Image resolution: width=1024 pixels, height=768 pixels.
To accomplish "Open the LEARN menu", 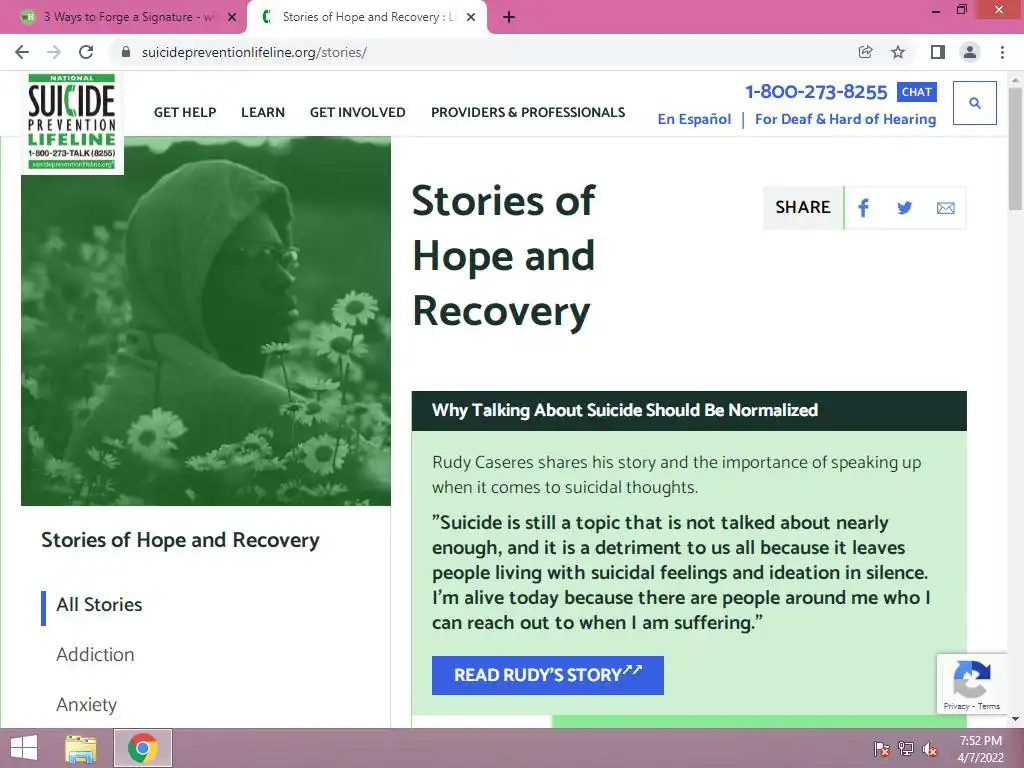I will pos(263,112).
